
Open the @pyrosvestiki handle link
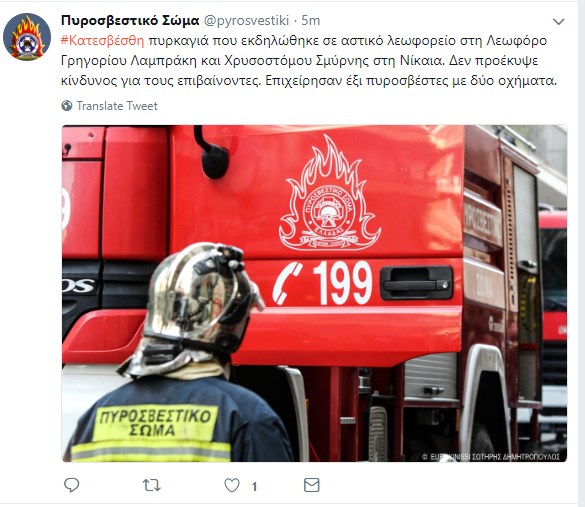246,21
